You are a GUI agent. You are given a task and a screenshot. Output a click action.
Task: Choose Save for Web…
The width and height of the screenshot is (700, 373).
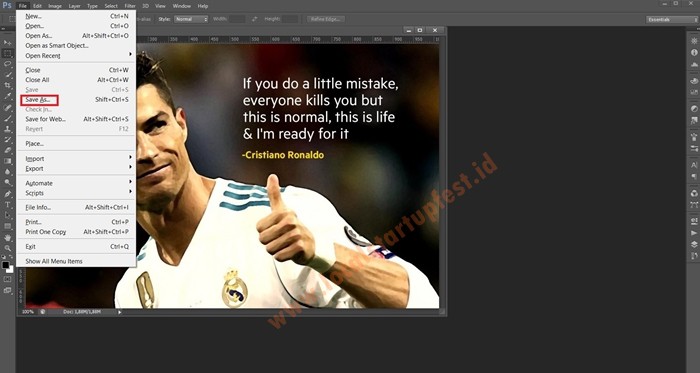pos(76,119)
